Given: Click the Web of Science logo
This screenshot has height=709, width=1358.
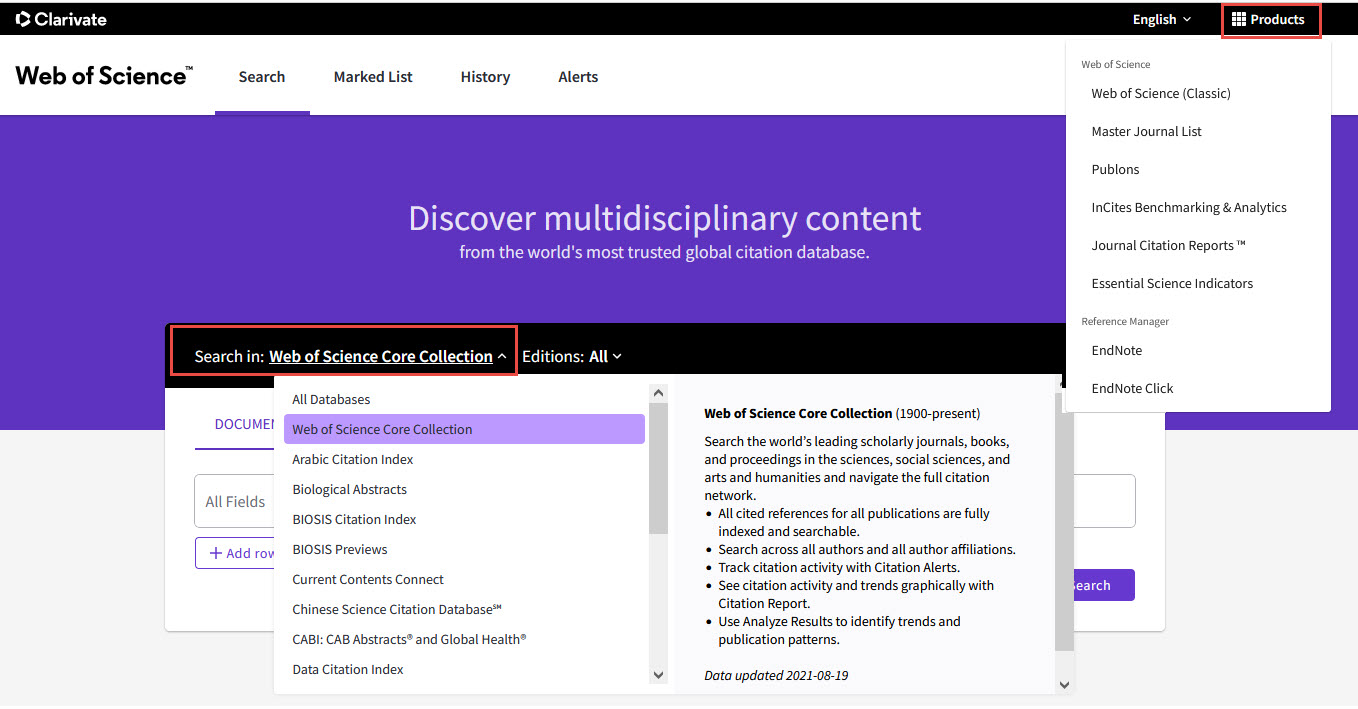Looking at the screenshot, I should pos(104,76).
